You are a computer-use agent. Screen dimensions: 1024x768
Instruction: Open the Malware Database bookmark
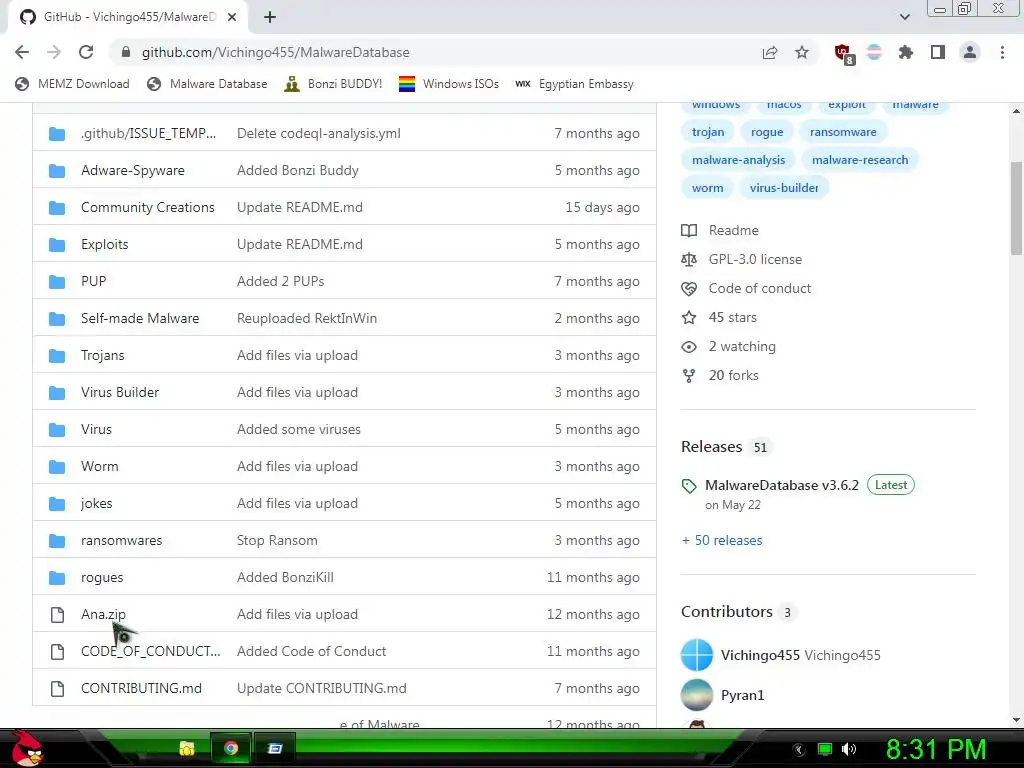point(207,84)
